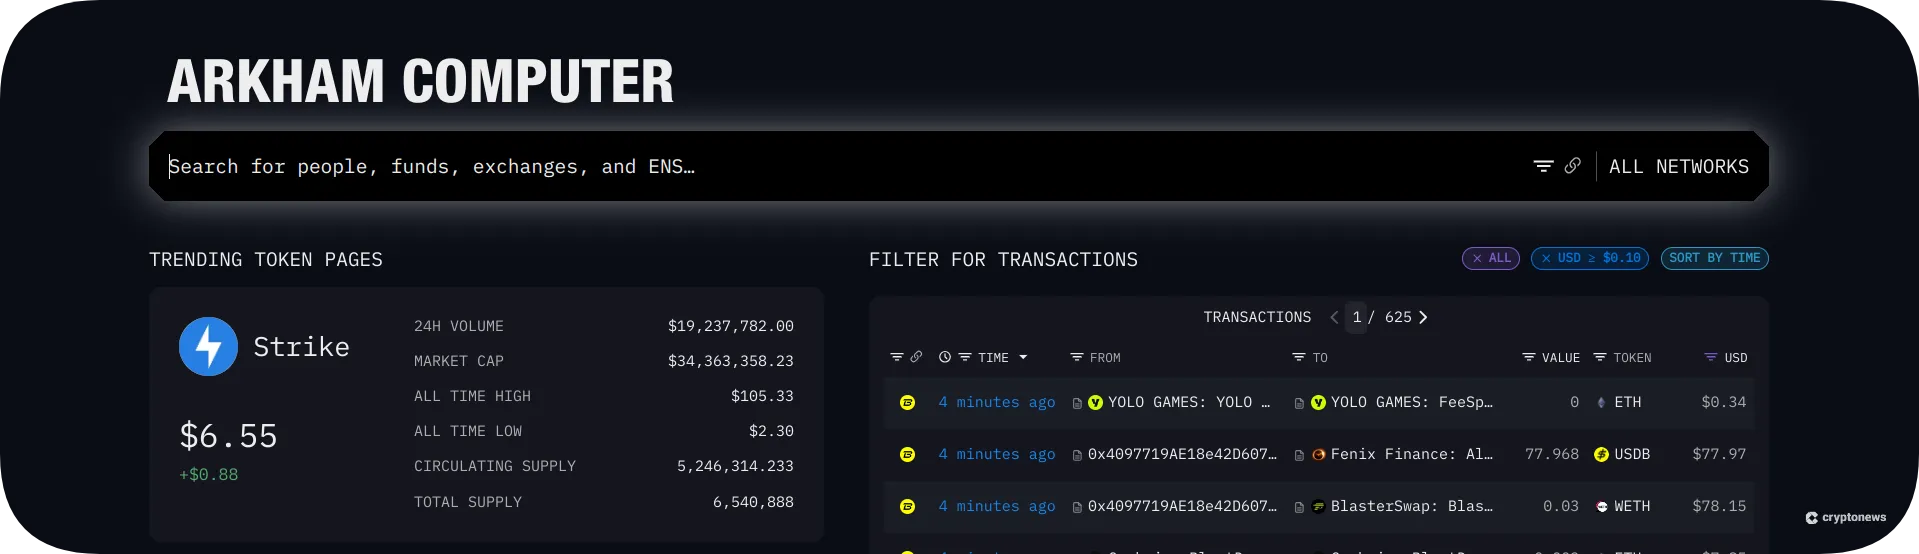This screenshot has width=1919, height=554.
Task: Toggle the clock time-format icon
Action: click(945, 357)
